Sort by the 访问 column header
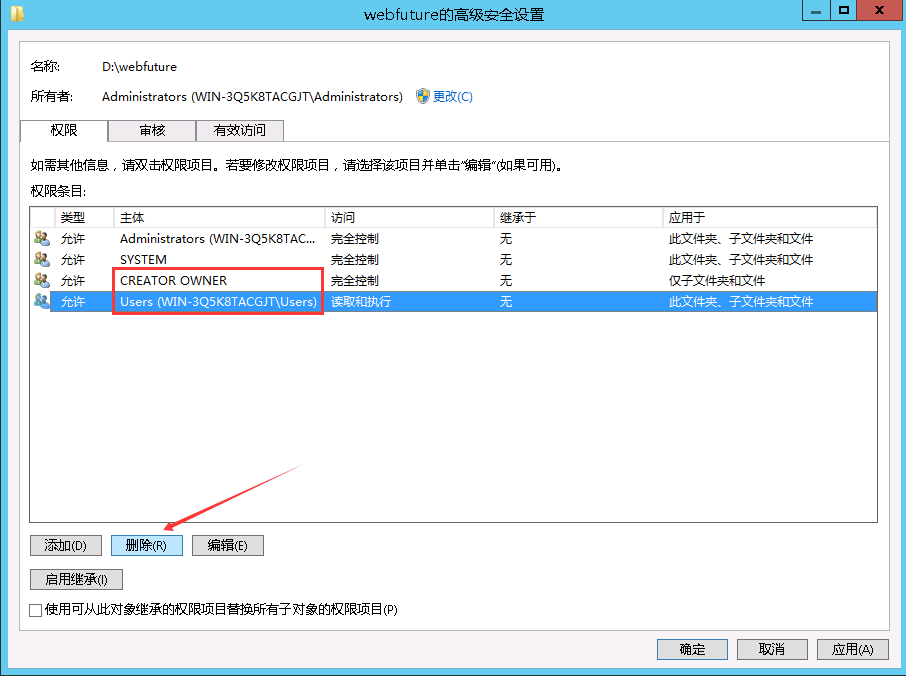 409,218
